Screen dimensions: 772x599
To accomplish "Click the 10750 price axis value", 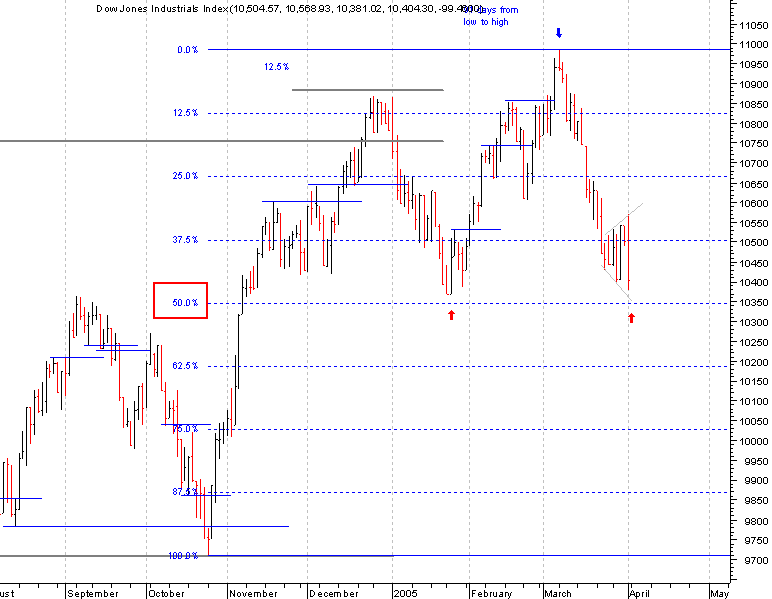I will coord(753,144).
